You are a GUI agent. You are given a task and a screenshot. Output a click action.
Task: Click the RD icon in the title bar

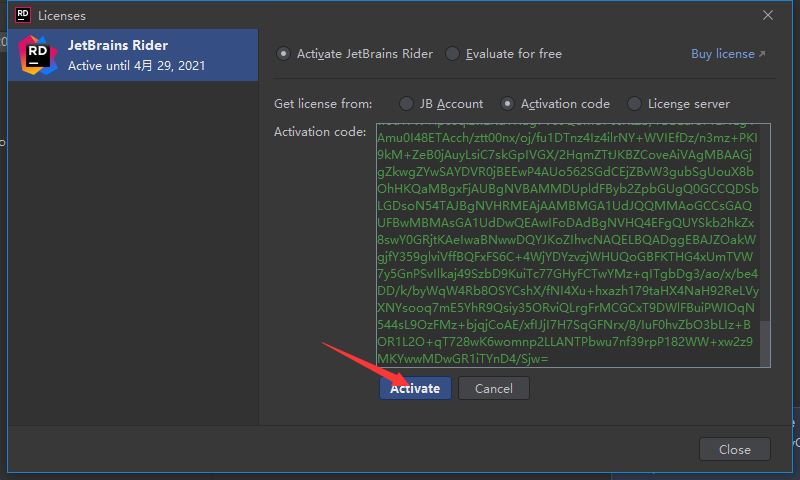click(23, 15)
